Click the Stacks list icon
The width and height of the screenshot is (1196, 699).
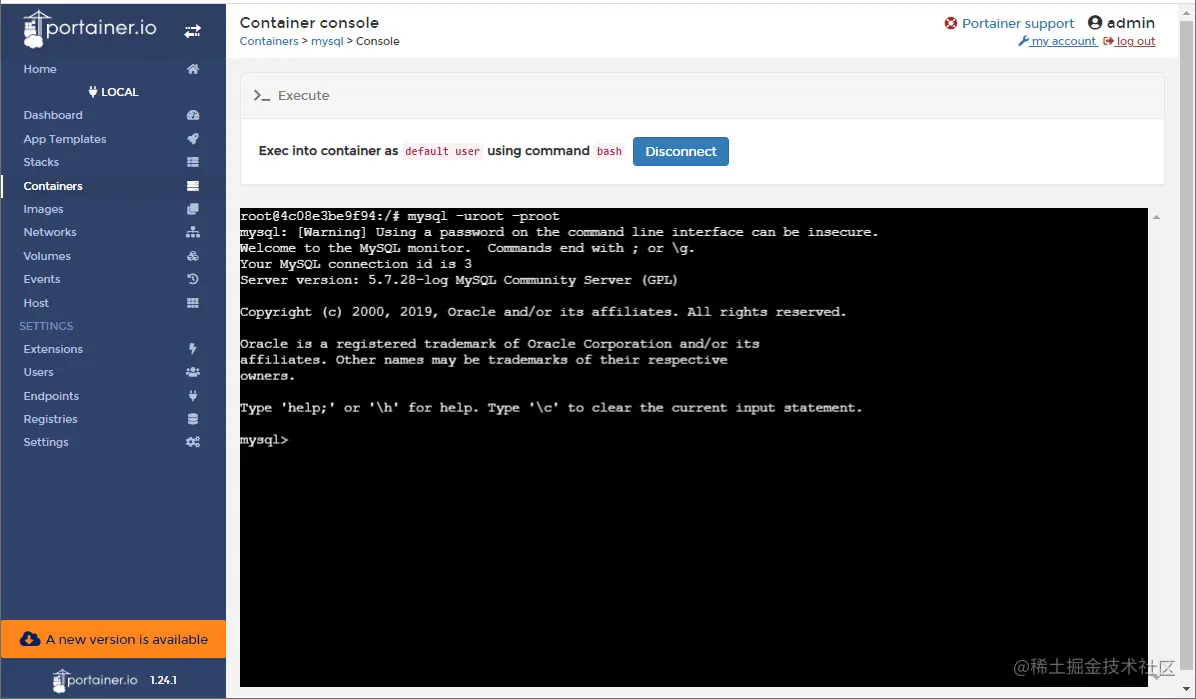(x=193, y=162)
